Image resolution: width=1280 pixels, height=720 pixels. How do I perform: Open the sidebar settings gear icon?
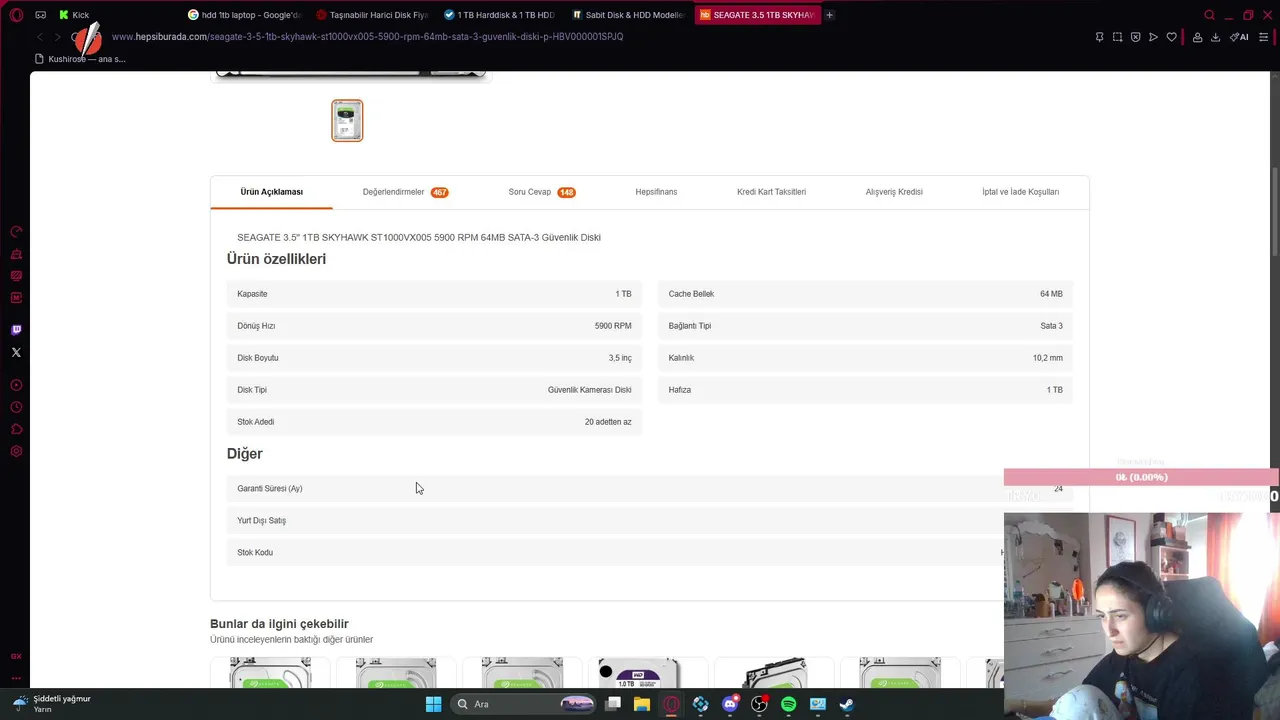16,451
